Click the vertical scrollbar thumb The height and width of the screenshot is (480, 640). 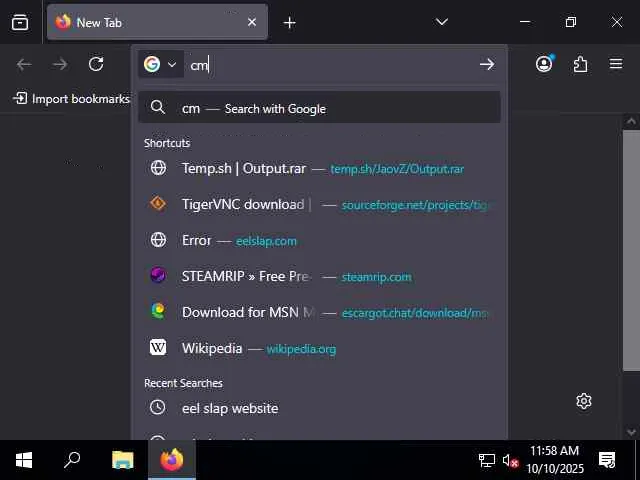coord(631,251)
